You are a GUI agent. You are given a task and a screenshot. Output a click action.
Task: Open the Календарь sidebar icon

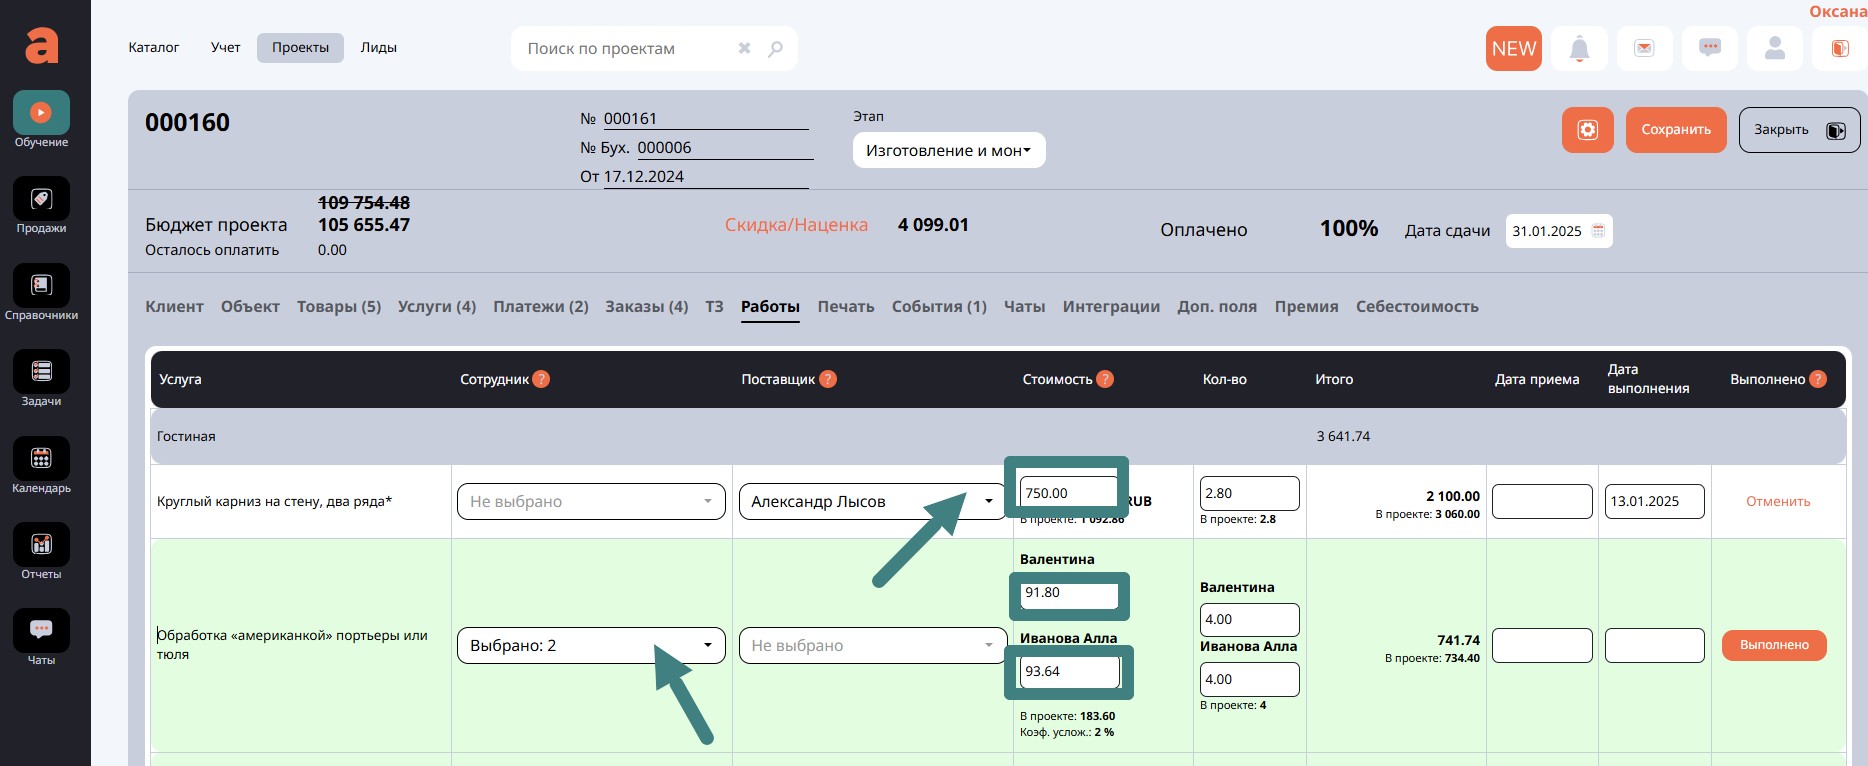[41, 459]
